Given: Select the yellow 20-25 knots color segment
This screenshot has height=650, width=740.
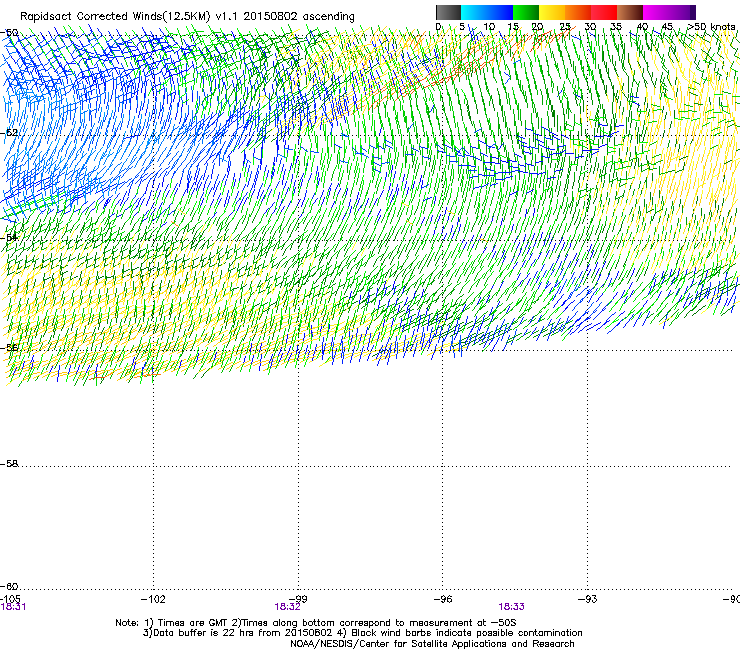Looking at the screenshot, I should pos(552,12).
